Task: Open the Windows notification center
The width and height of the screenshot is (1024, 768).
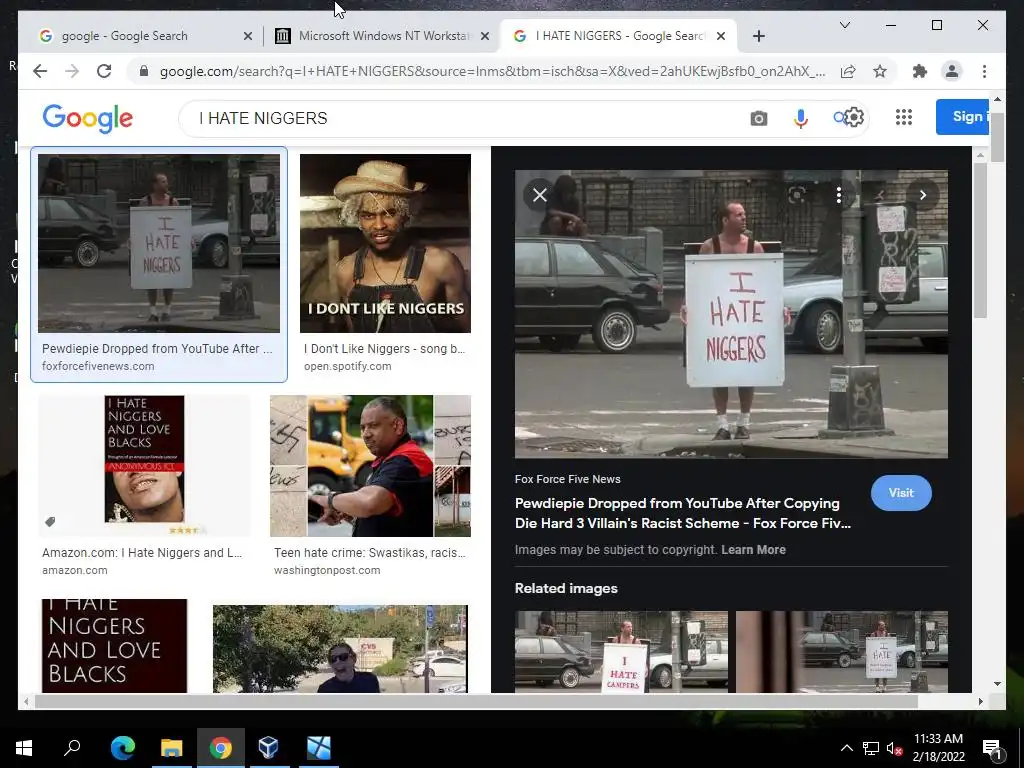Action: 992,749
